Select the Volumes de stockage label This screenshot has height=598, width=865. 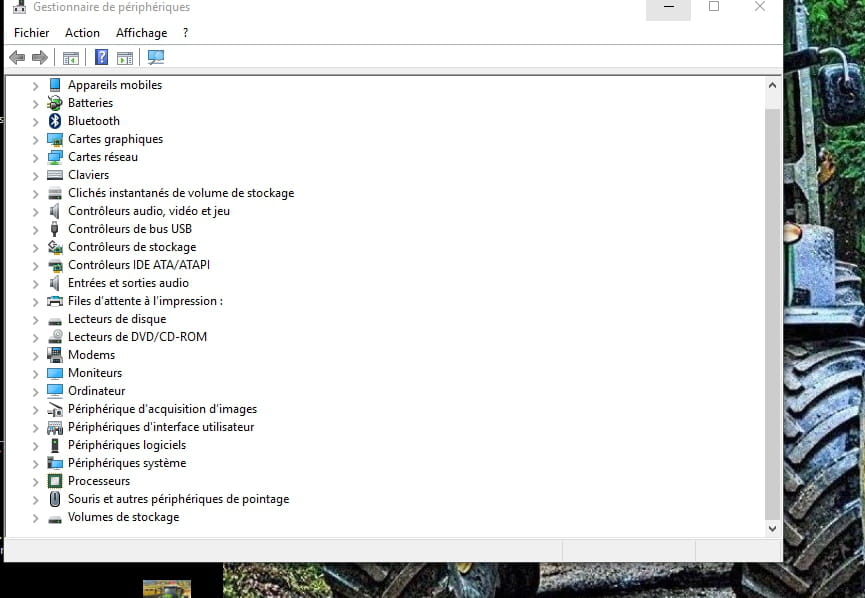tap(124, 517)
